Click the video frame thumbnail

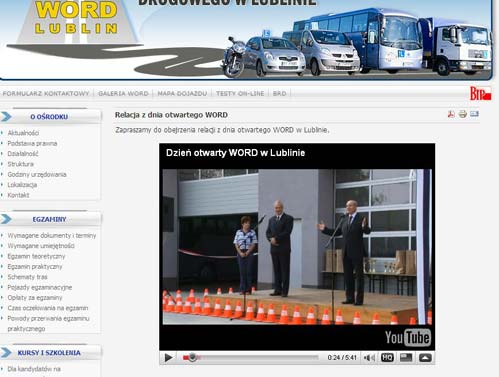297,247
